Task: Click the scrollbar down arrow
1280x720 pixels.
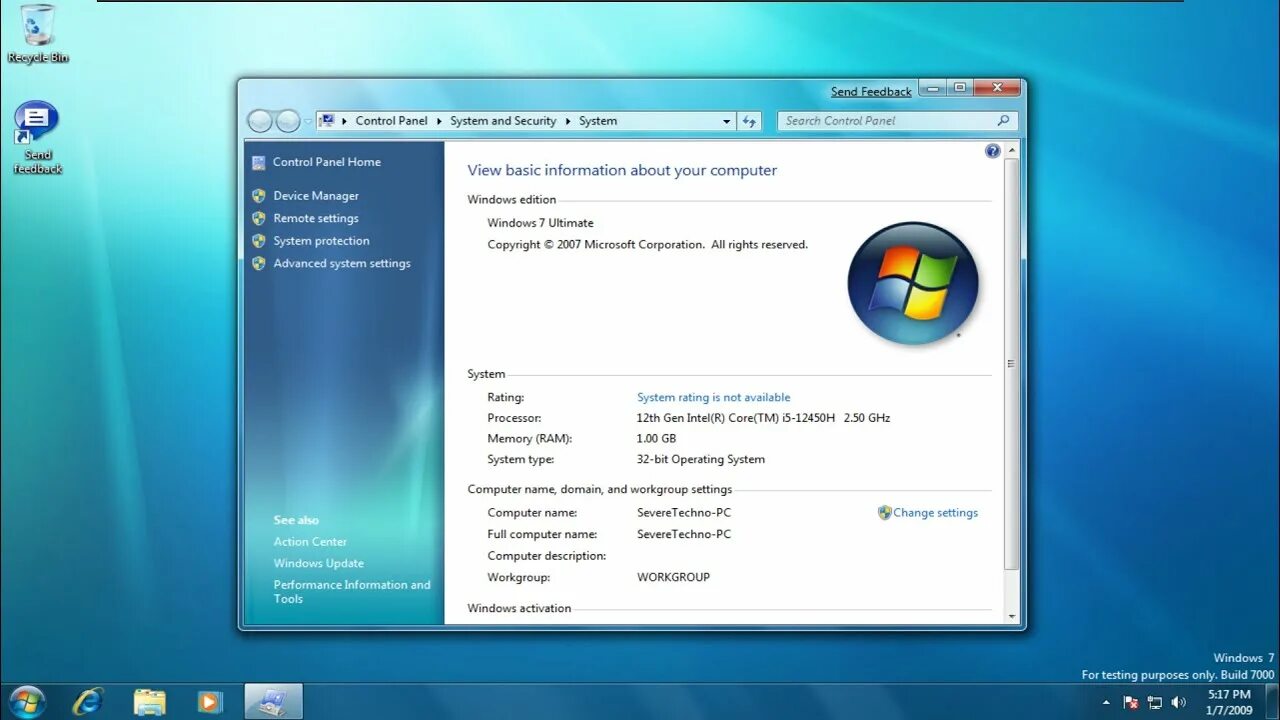Action: click(x=1011, y=617)
